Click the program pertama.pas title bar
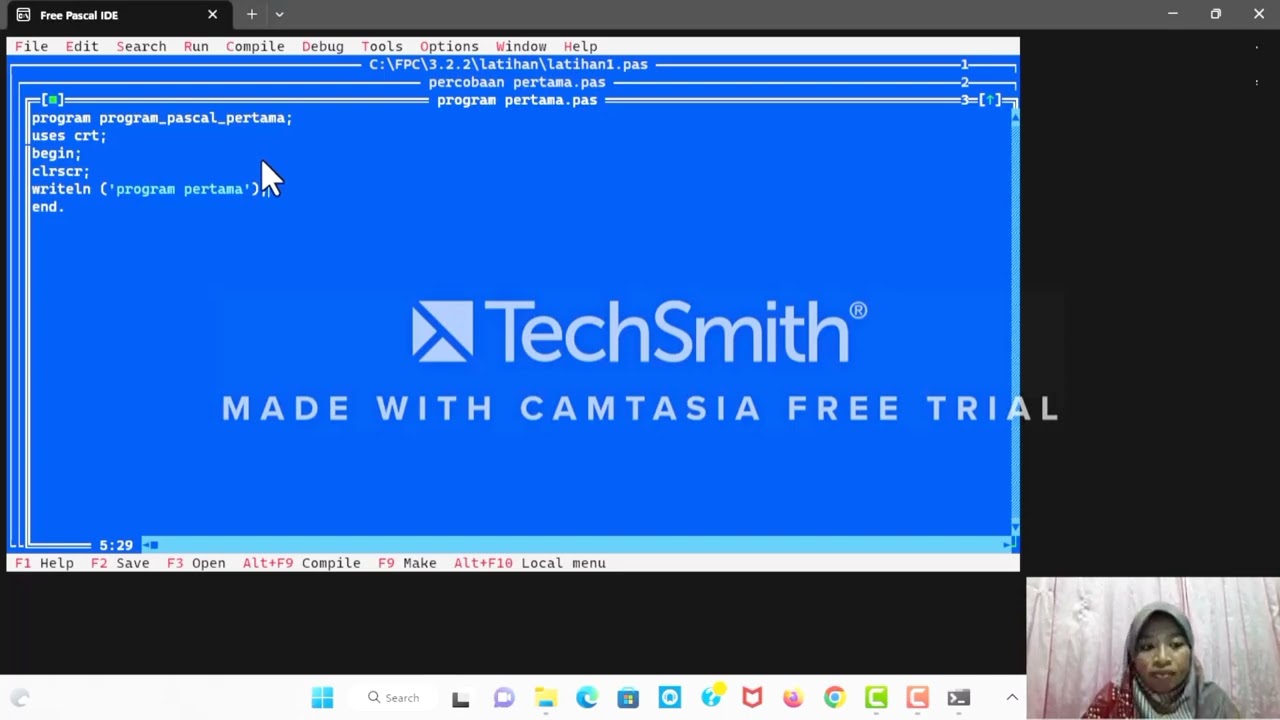 [x=517, y=100]
